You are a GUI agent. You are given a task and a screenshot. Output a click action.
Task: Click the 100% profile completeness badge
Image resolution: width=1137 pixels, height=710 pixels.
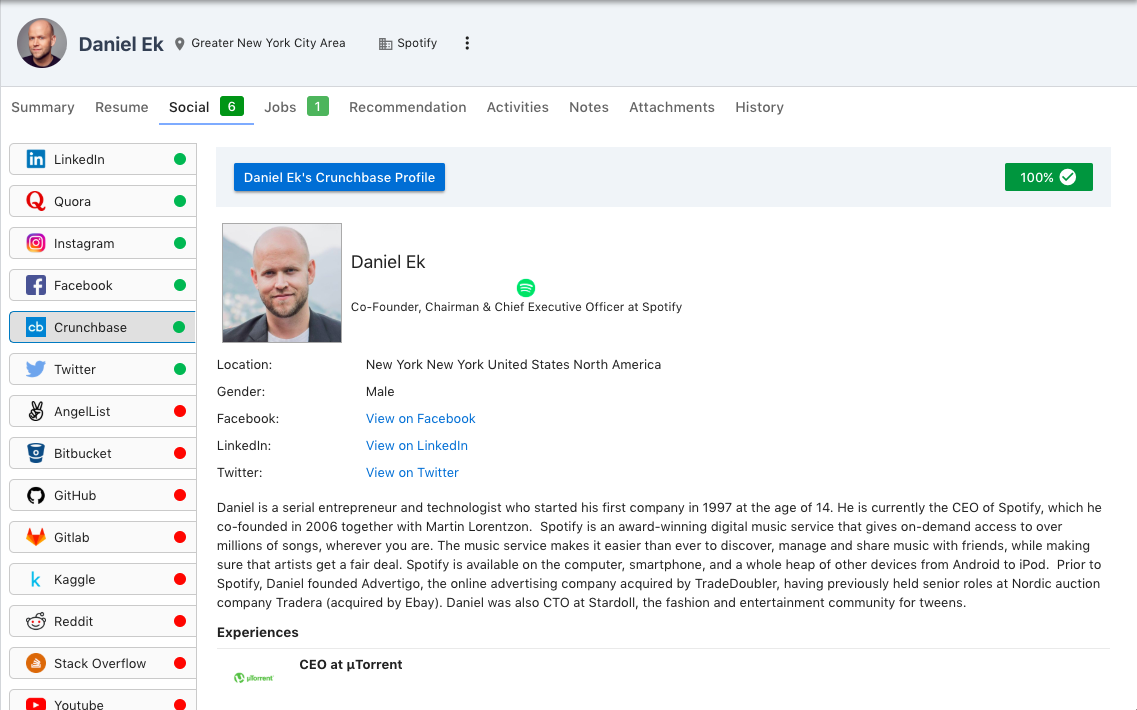pyautogui.click(x=1048, y=177)
